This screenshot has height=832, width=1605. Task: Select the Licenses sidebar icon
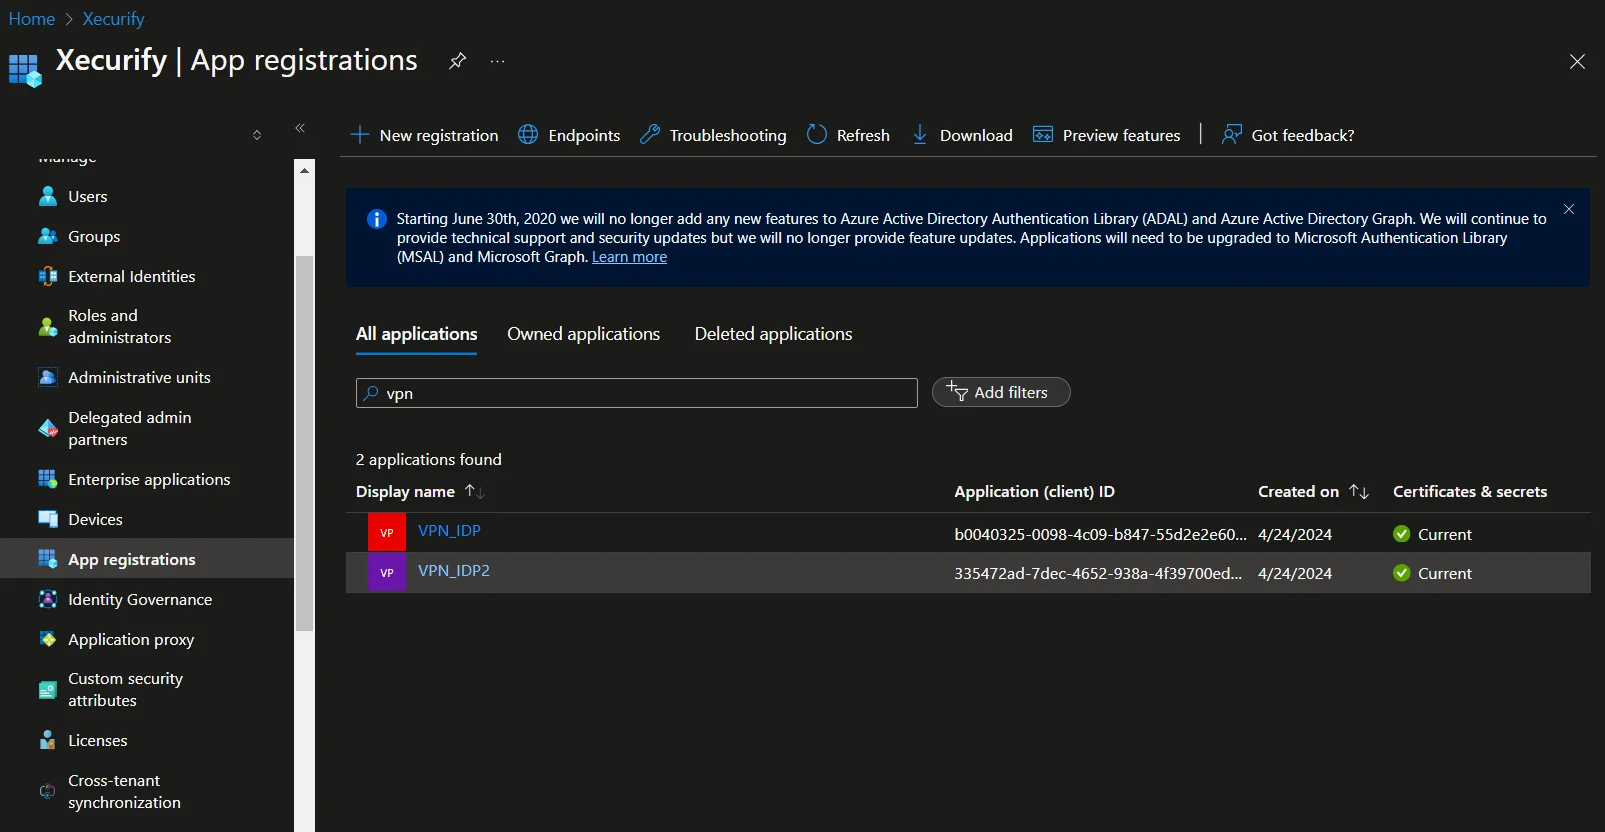pyautogui.click(x=47, y=740)
